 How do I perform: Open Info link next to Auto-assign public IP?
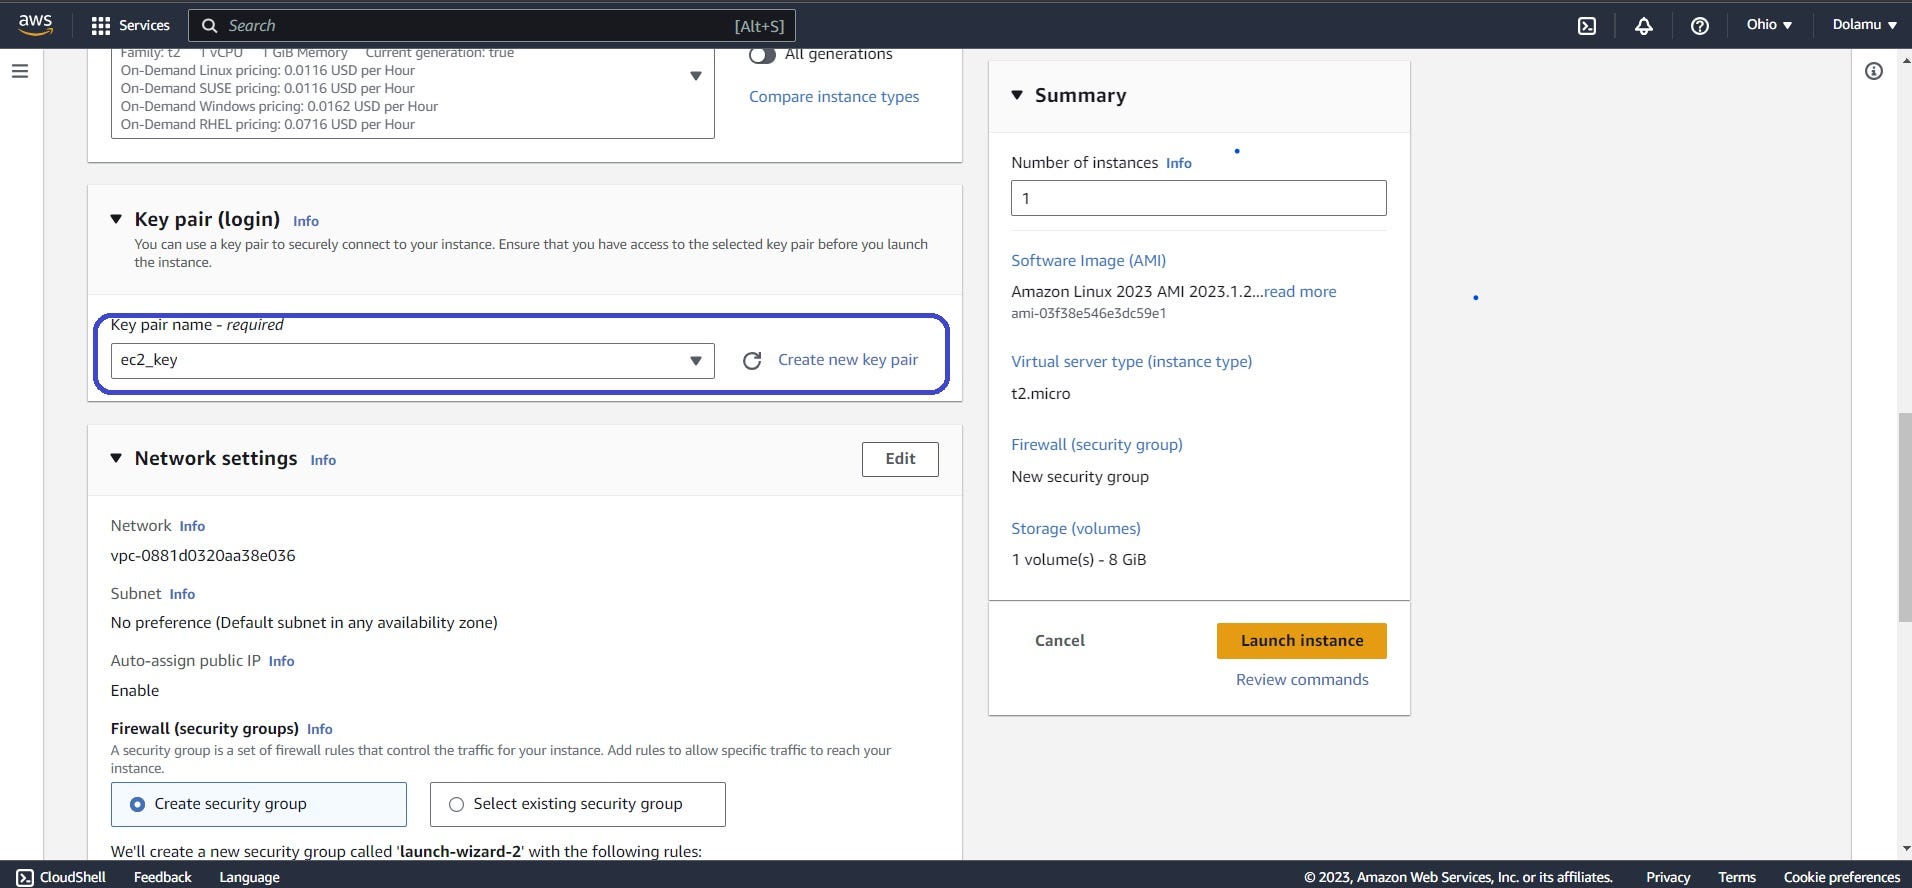[281, 661]
